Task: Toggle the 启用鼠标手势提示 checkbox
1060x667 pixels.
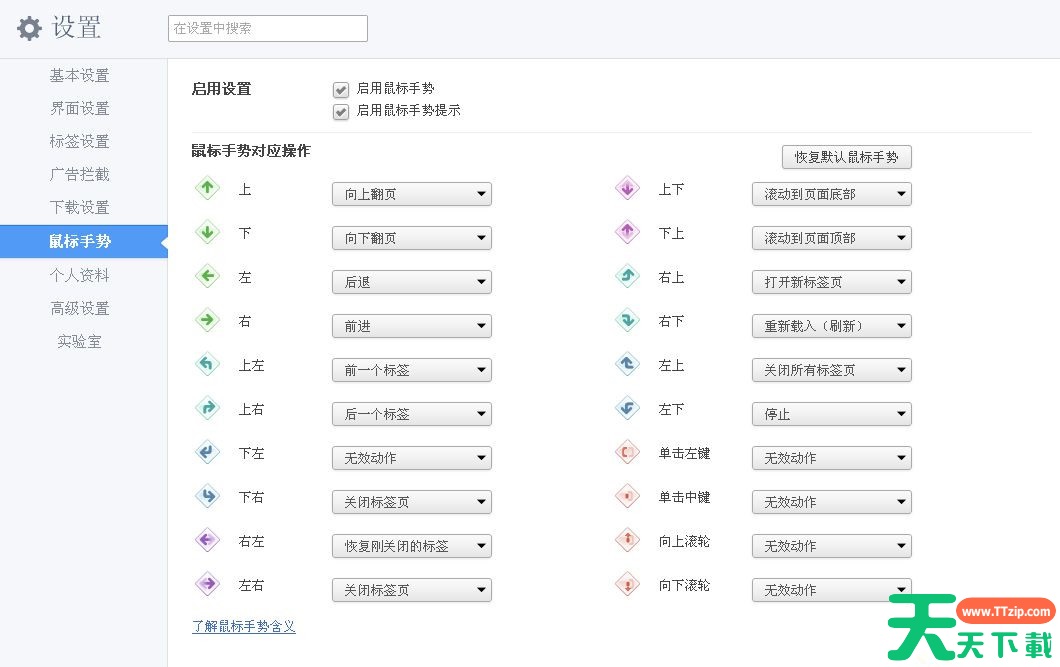Action: click(341, 112)
